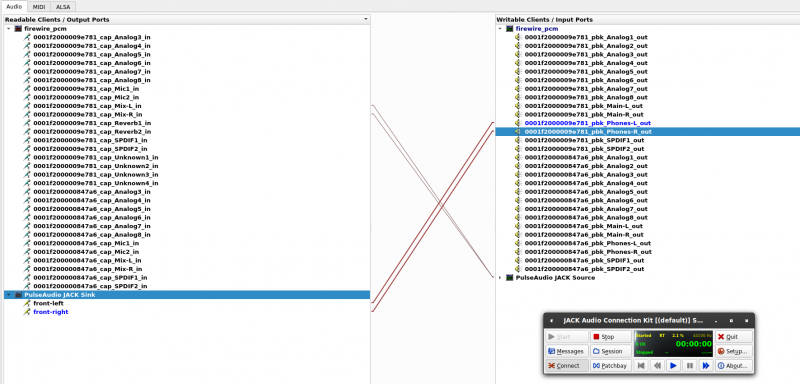This screenshot has width=800, height=384.
Task: Click the port icon beside 0001f2000009e781_cap_Unknown1_in
Action: pos(27,158)
